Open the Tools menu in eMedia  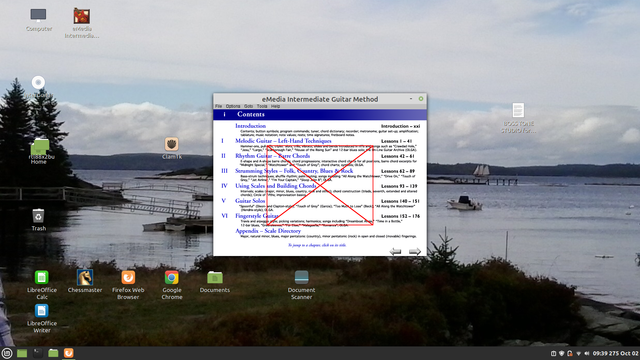262,106
